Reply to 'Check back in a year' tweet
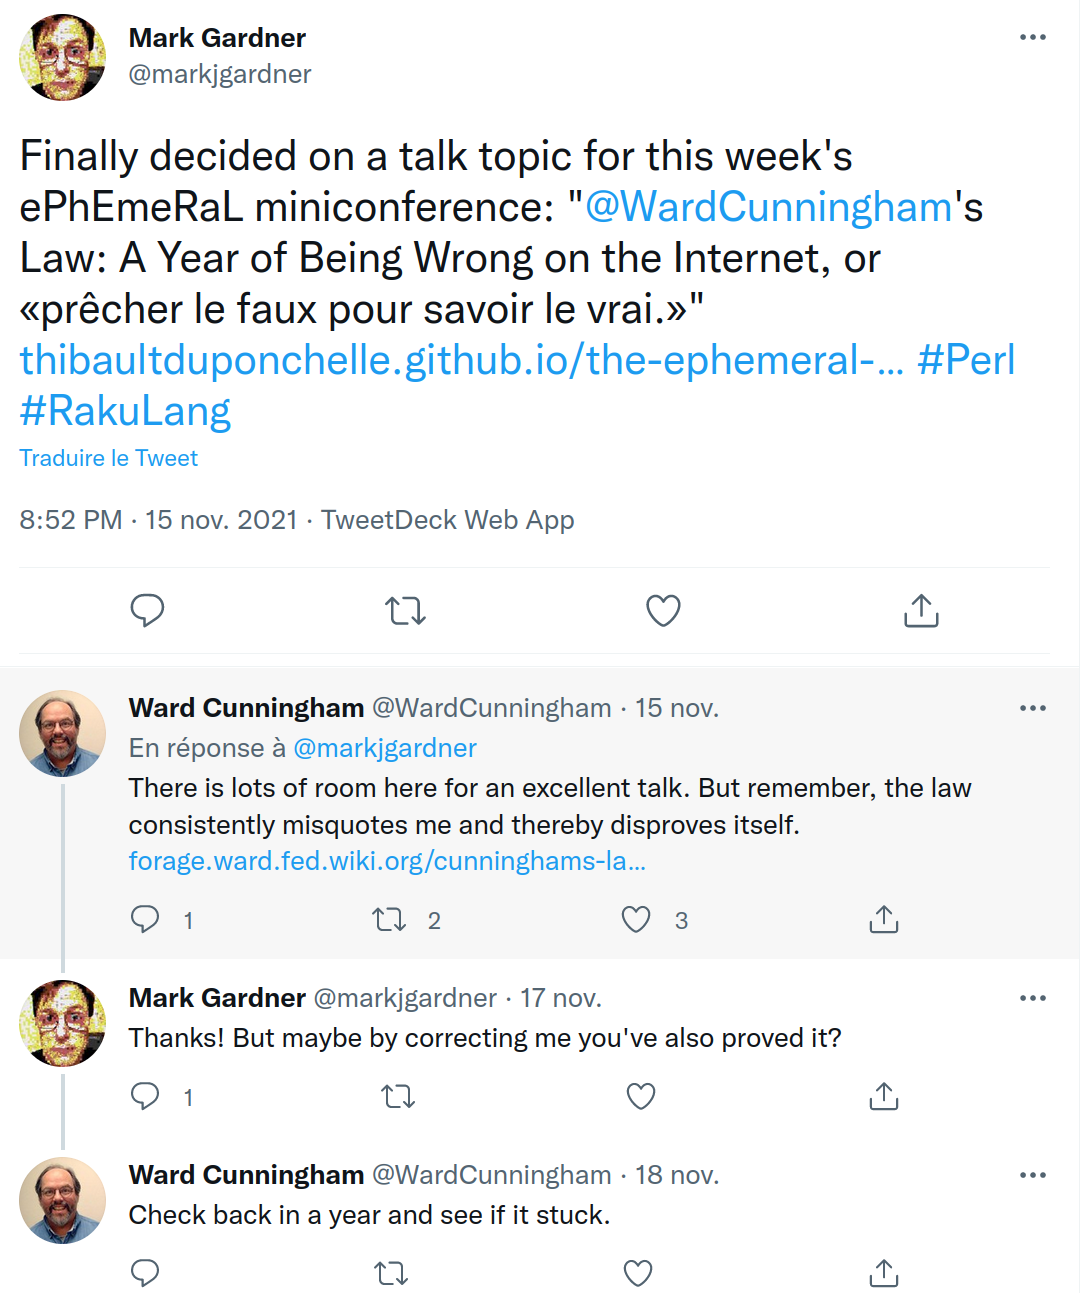 [145, 1273]
